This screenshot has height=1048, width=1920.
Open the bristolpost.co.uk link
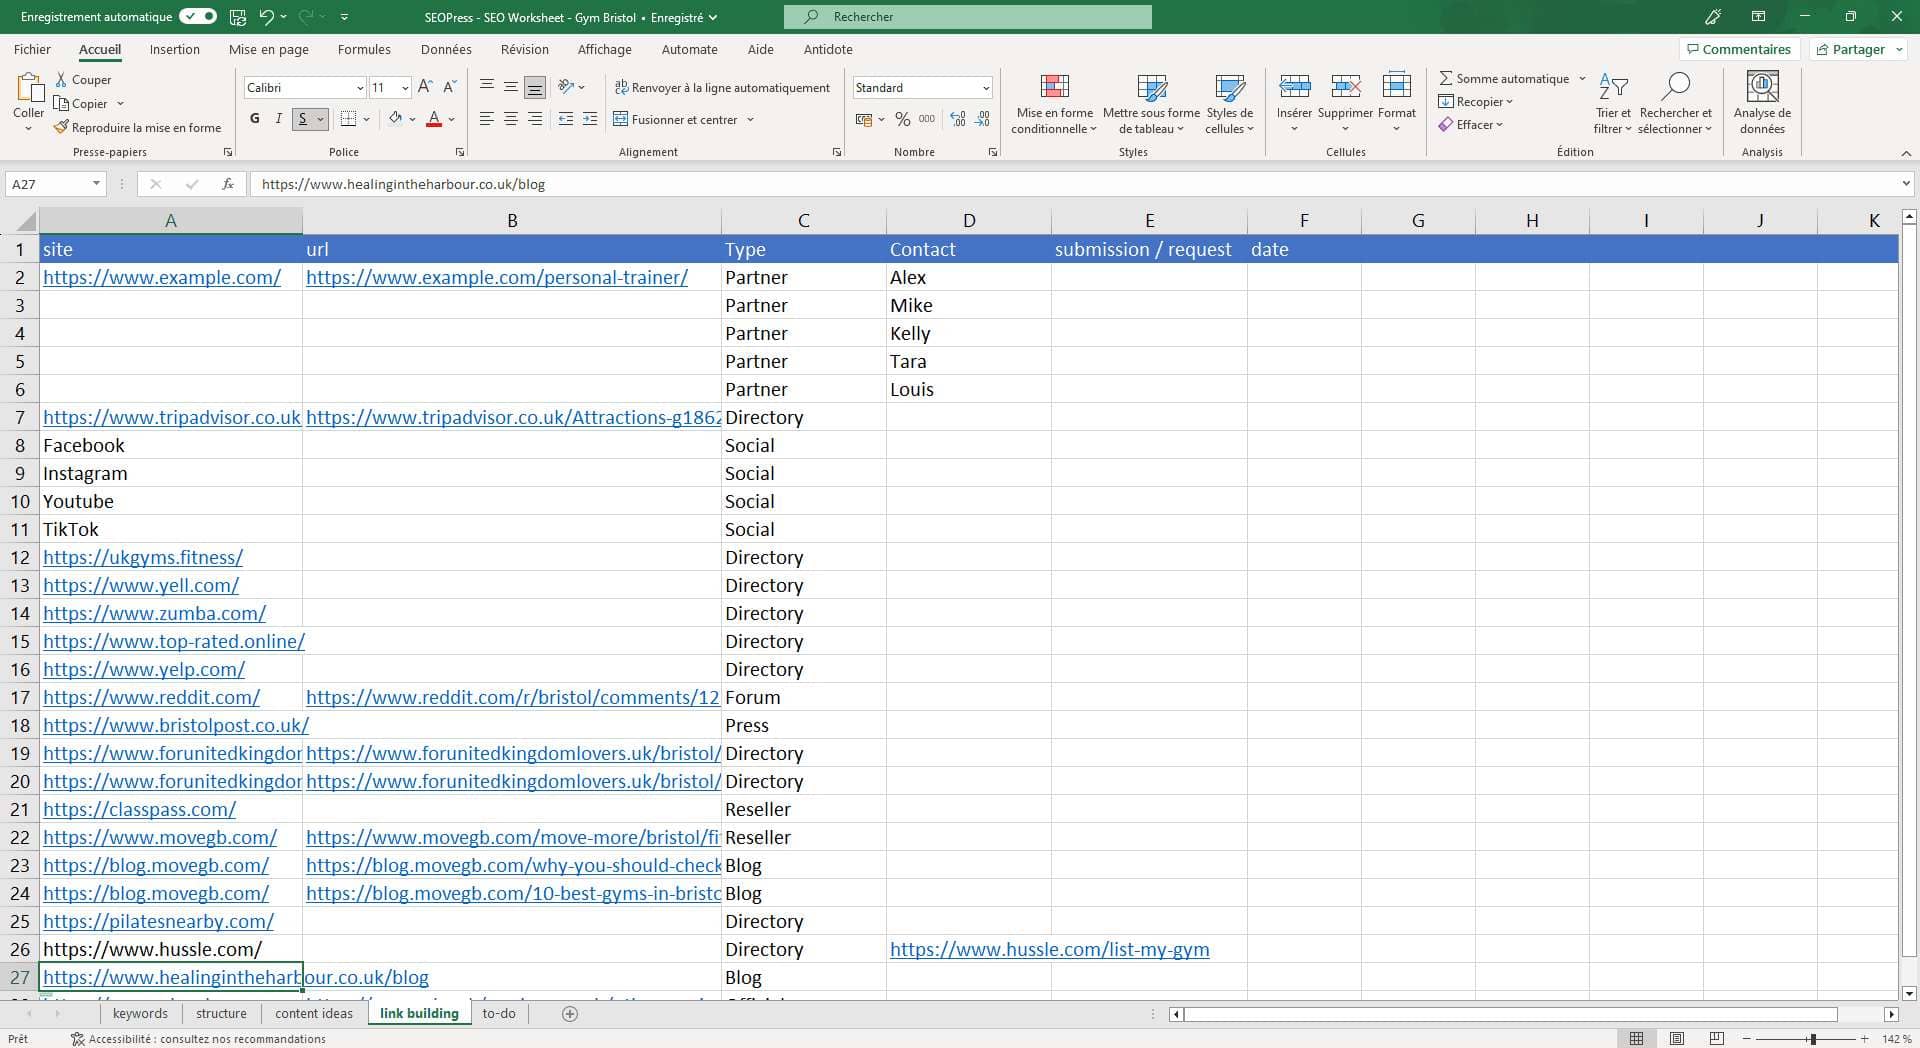pyautogui.click(x=176, y=725)
